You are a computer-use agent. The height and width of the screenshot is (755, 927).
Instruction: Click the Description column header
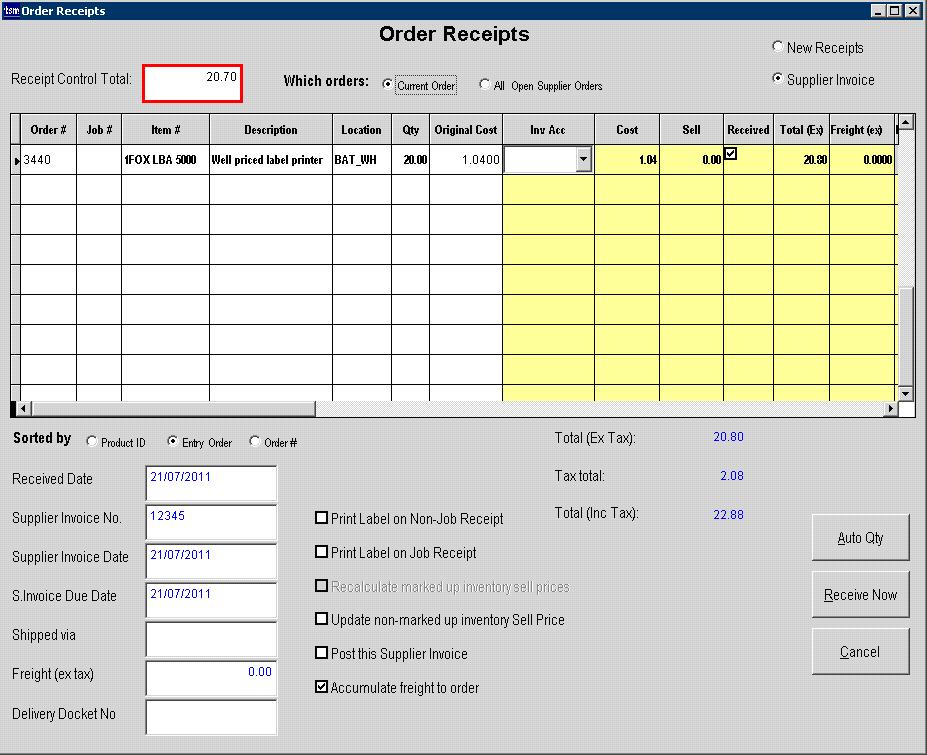coord(271,129)
